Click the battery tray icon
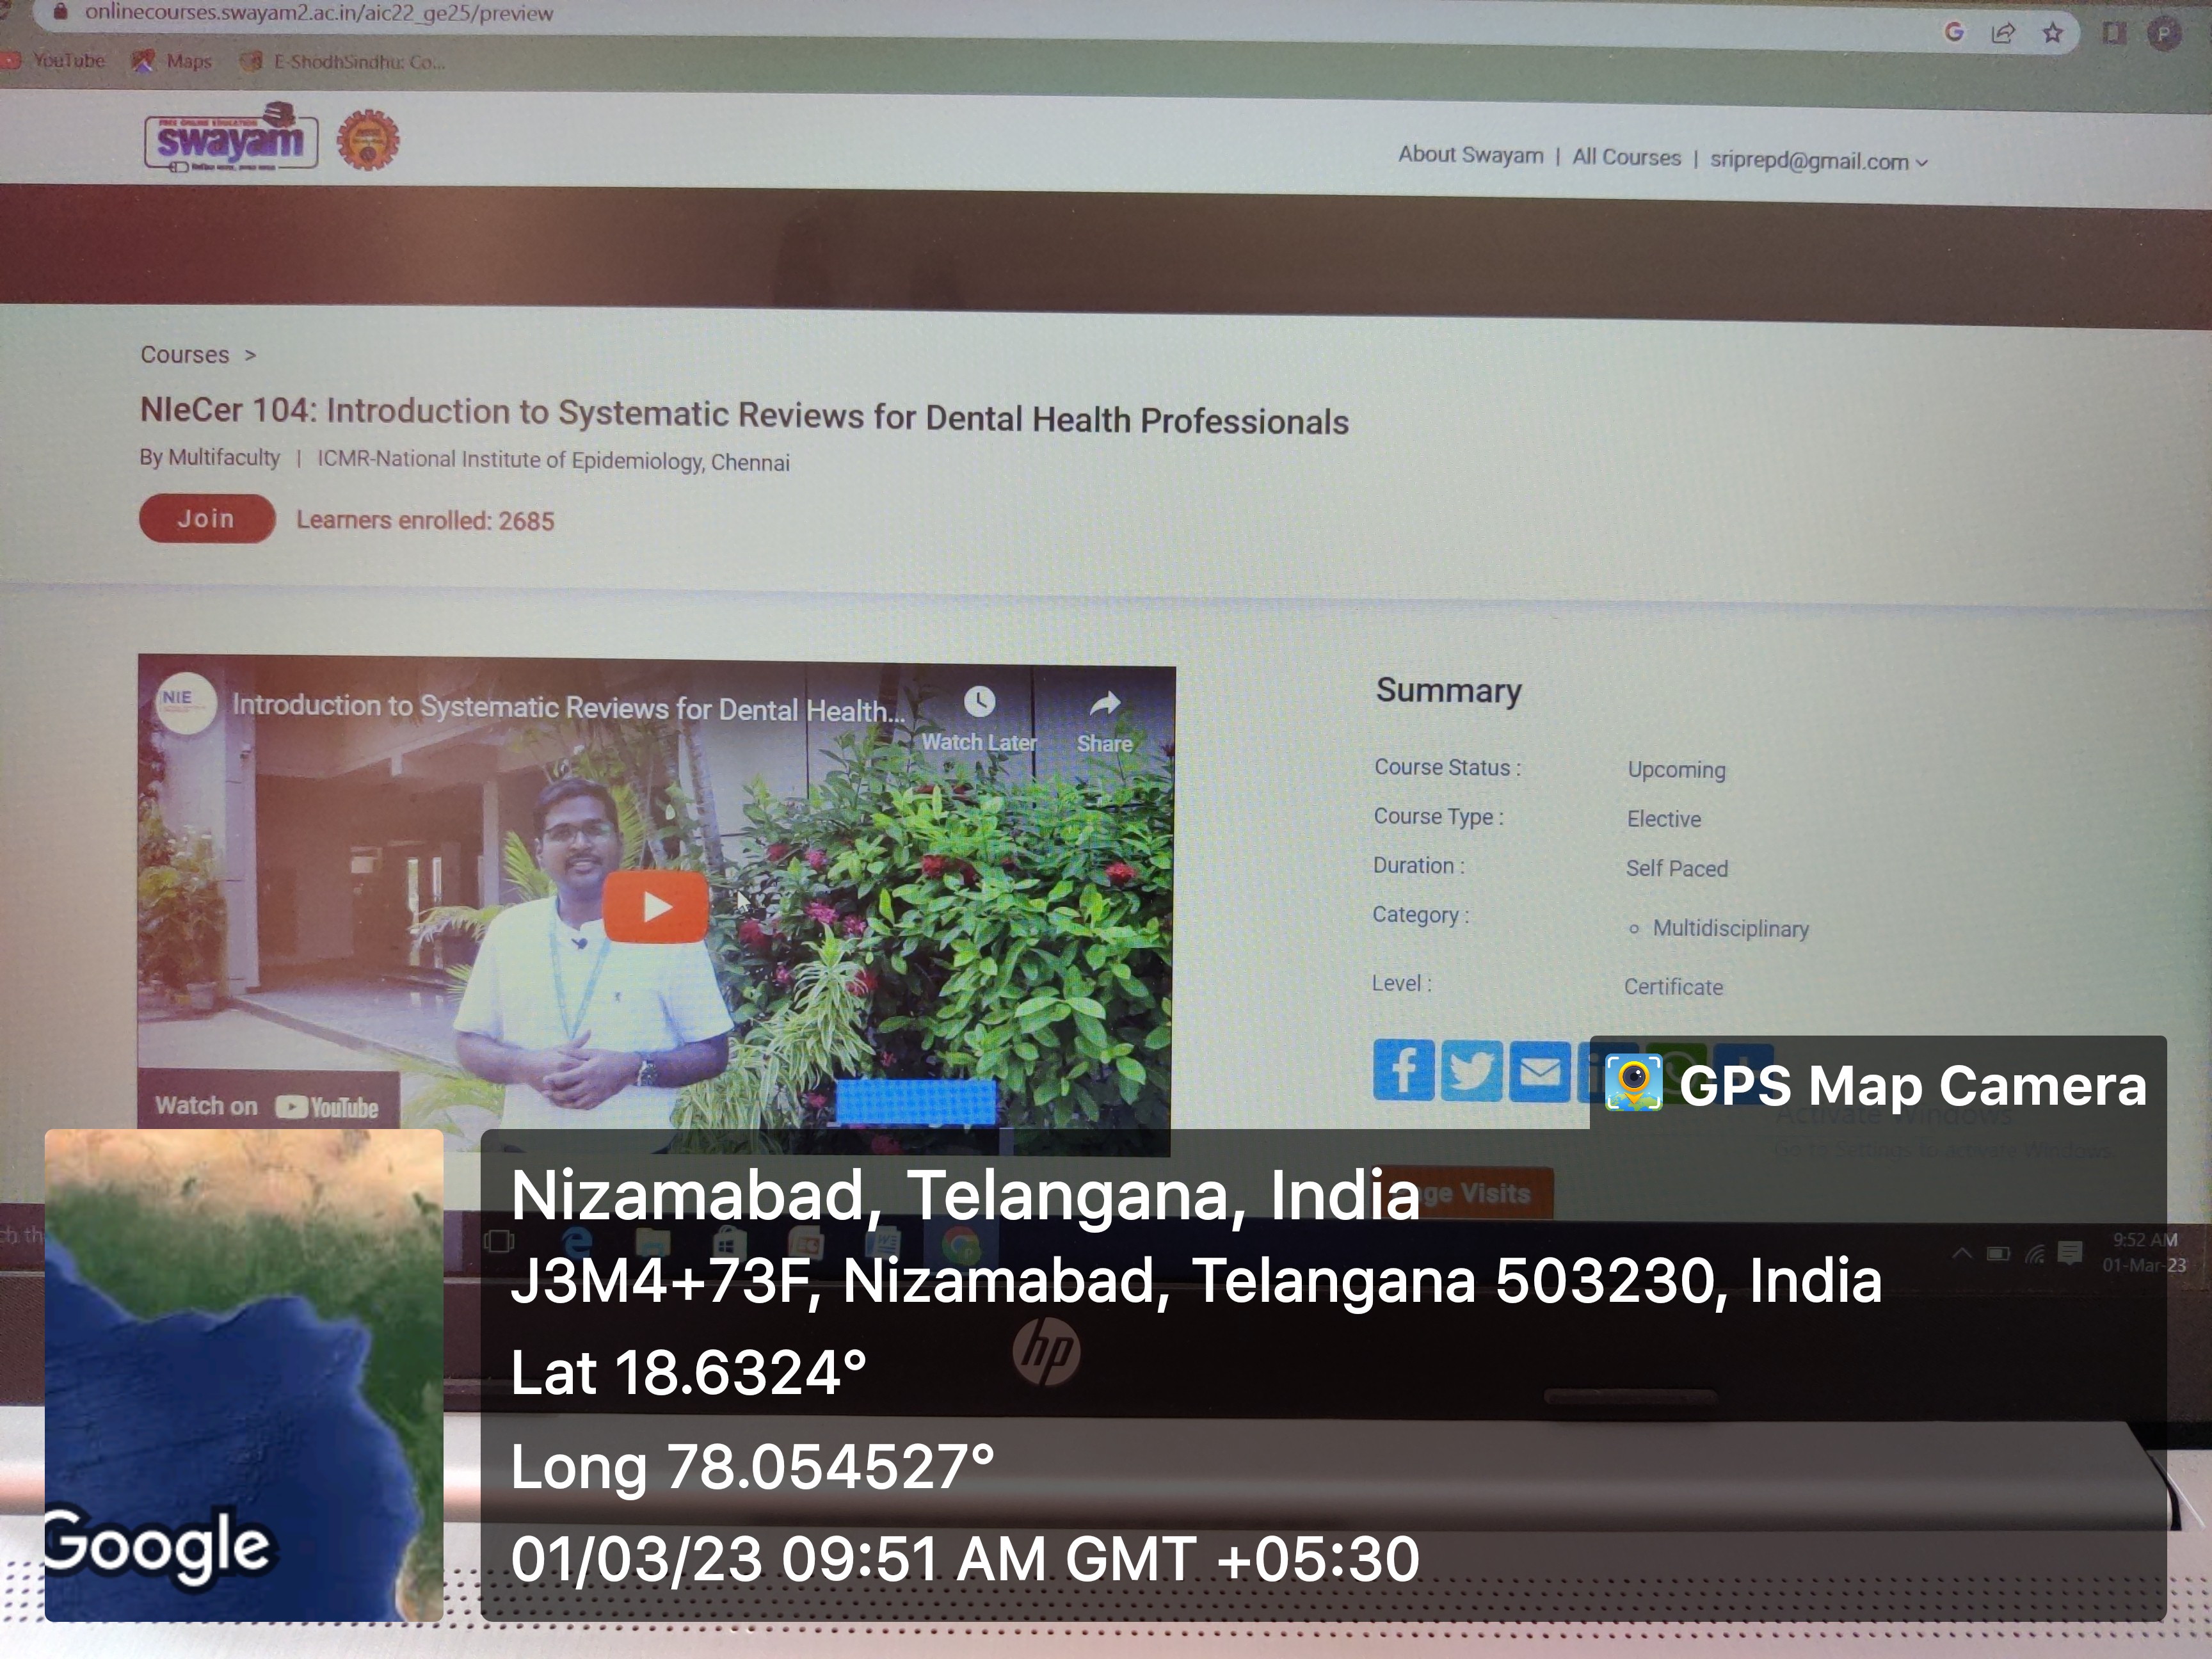Image resolution: width=2212 pixels, height=1659 pixels. (1998, 1253)
